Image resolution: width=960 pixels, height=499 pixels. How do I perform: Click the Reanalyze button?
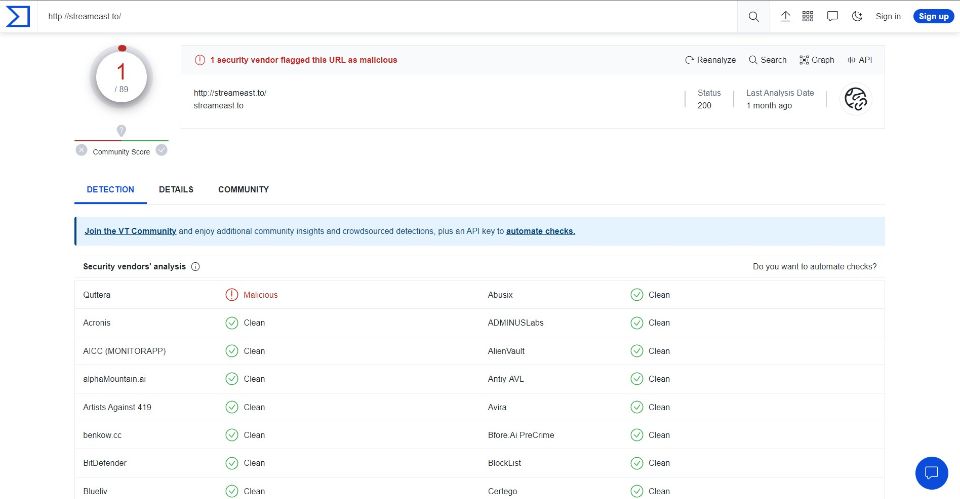[x=710, y=60]
